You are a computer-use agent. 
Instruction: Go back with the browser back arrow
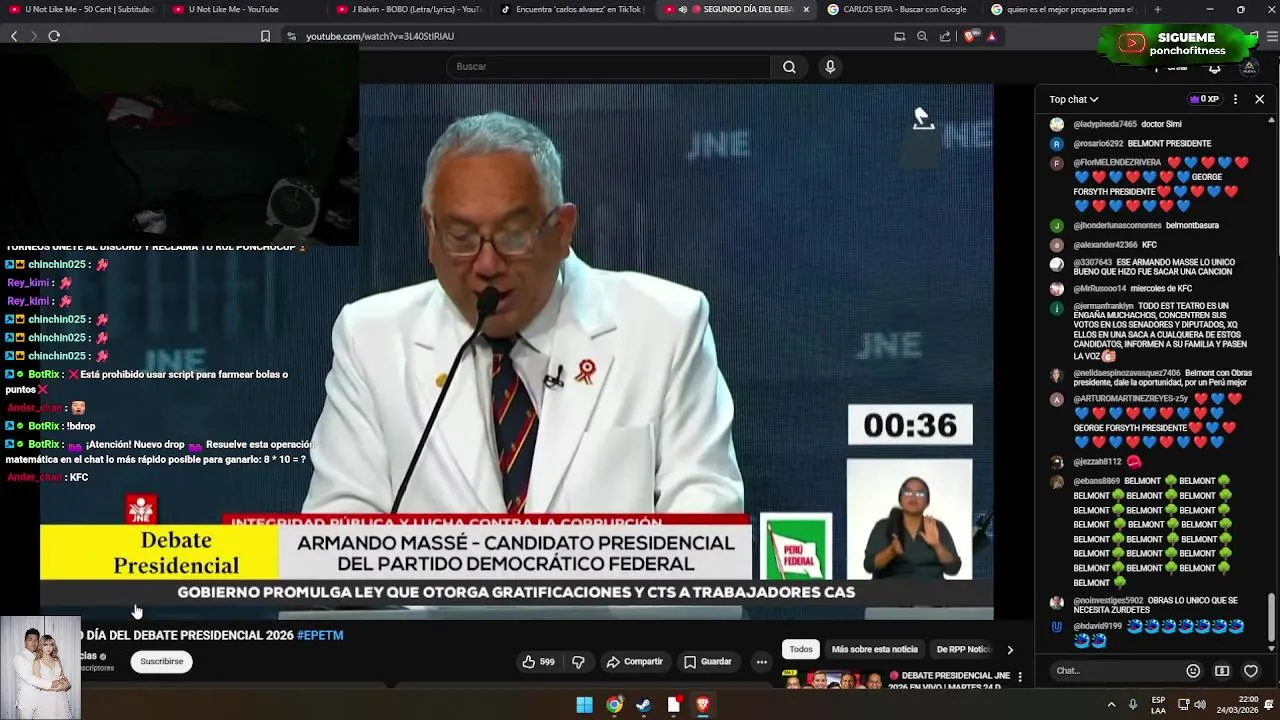click(x=14, y=36)
